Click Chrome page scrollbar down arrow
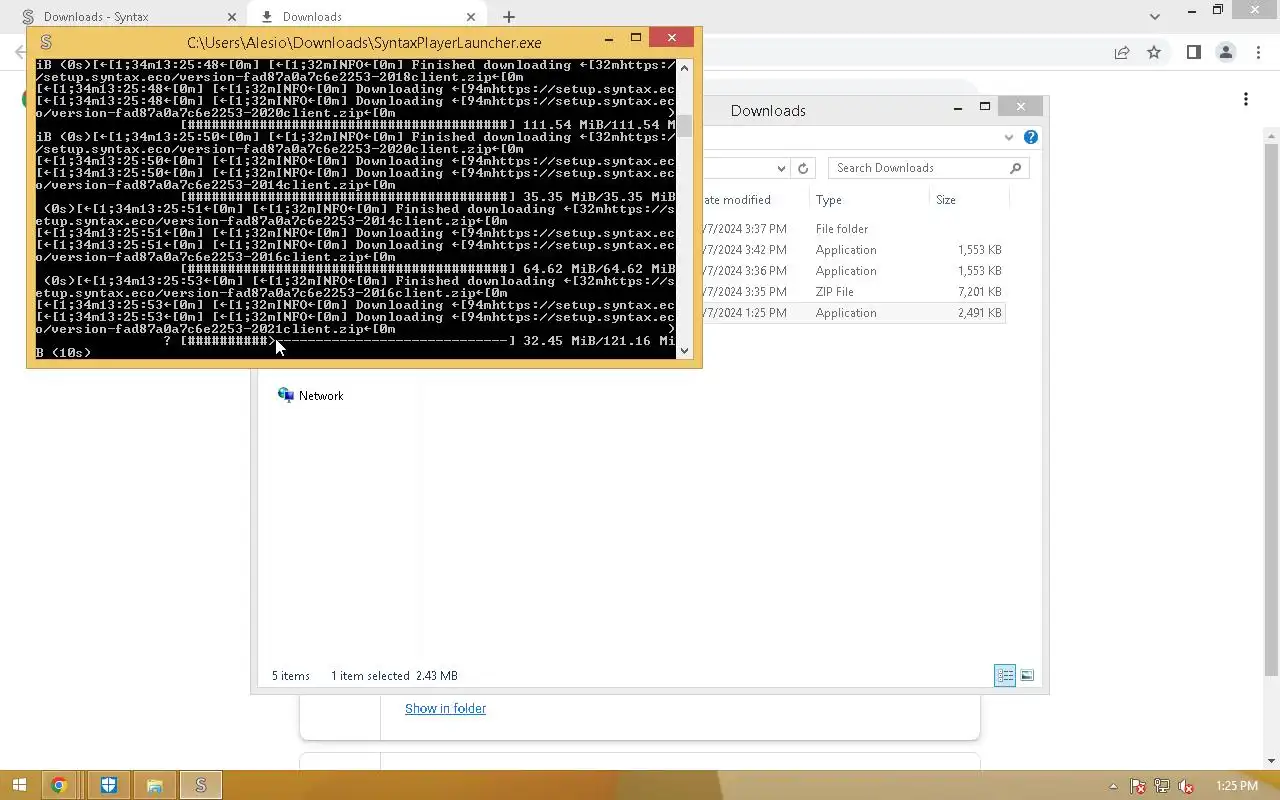 coord(1271,760)
